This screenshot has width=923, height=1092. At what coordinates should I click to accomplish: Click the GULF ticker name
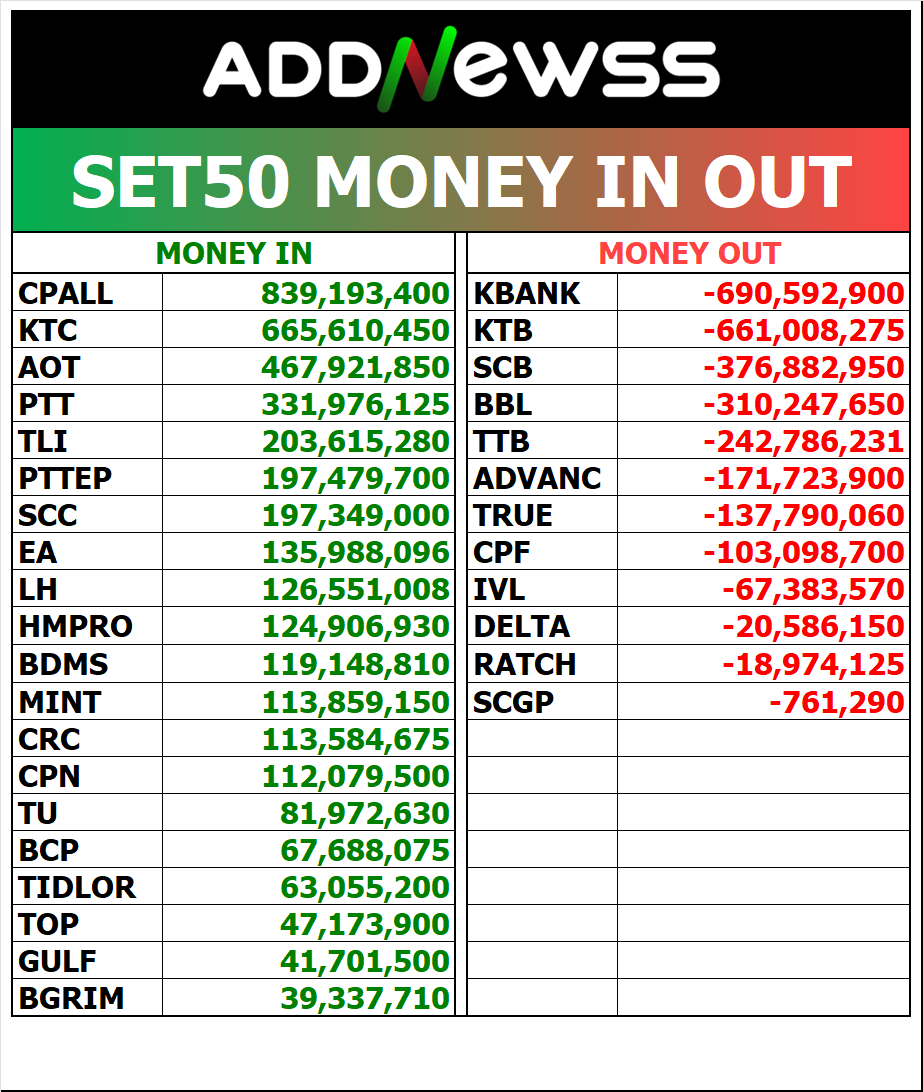(57, 961)
